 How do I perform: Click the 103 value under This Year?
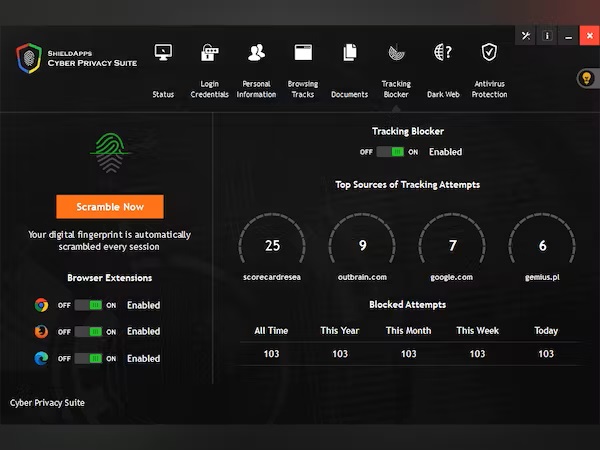tap(340, 354)
